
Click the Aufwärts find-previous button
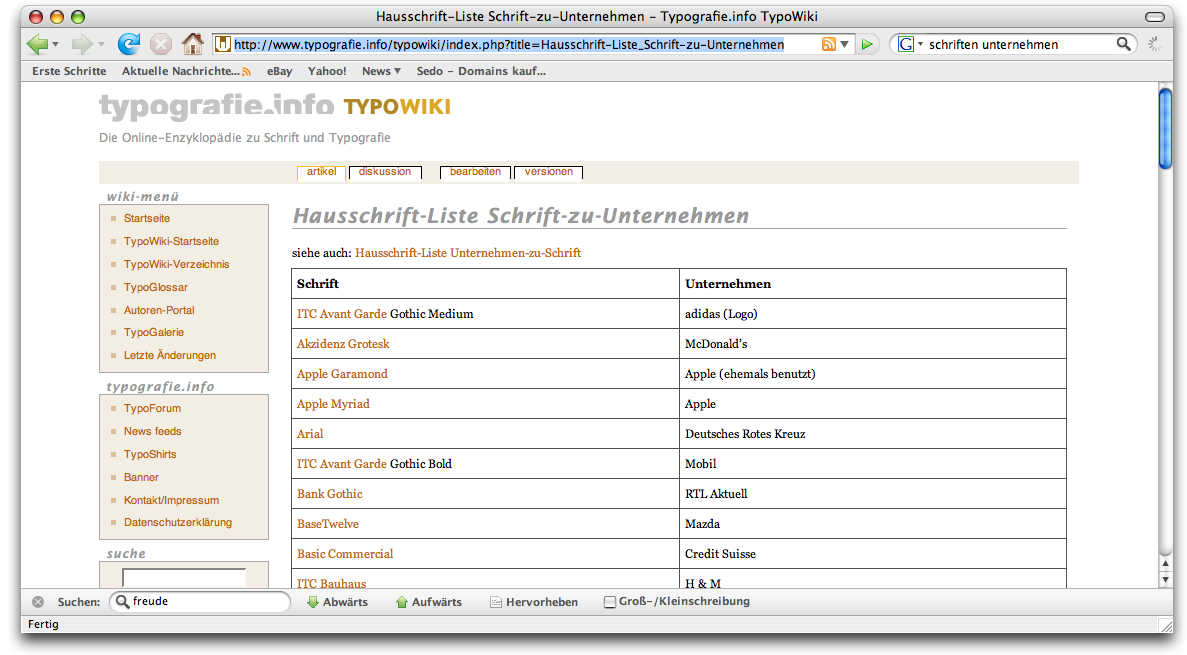pyautogui.click(x=428, y=602)
